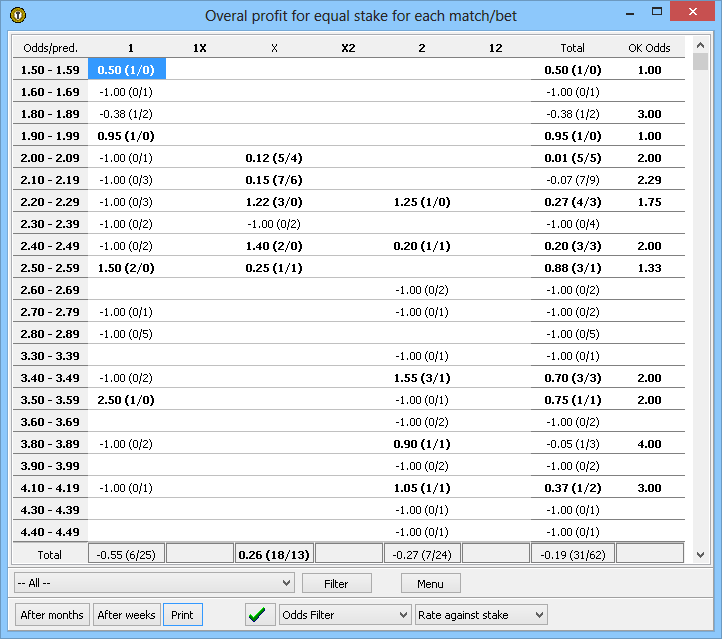Open the '-- All --' dropdown
The width and height of the screenshot is (722, 639).
(x=154, y=583)
